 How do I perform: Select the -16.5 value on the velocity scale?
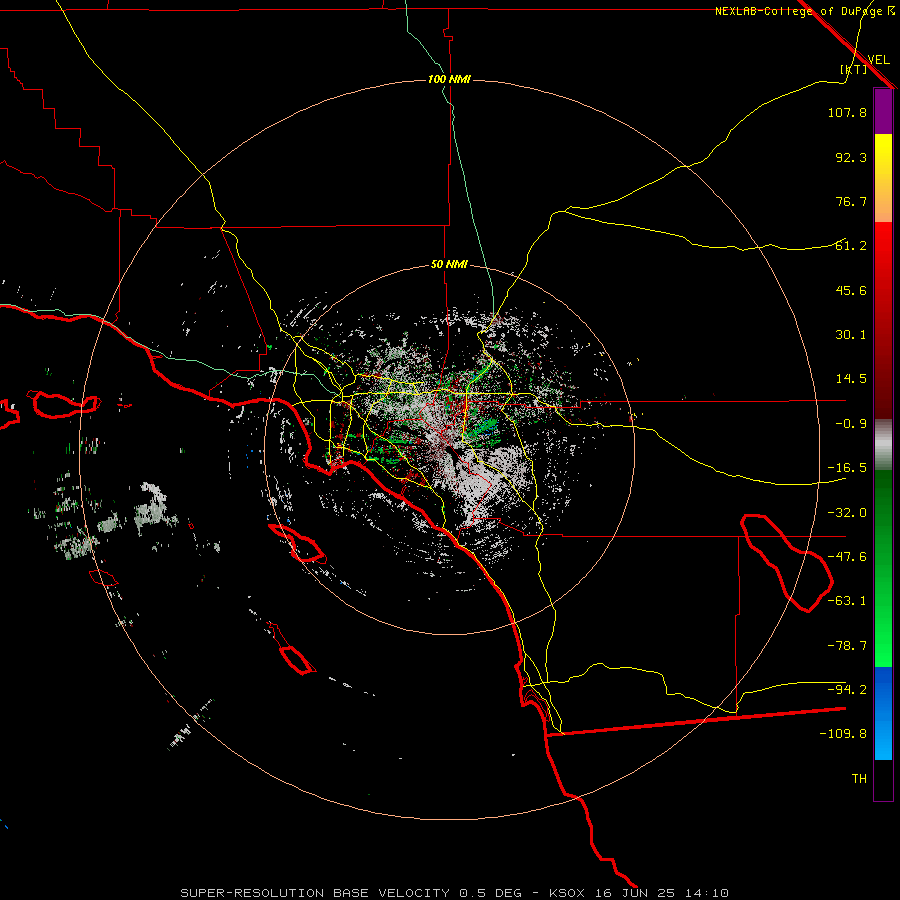pos(847,468)
